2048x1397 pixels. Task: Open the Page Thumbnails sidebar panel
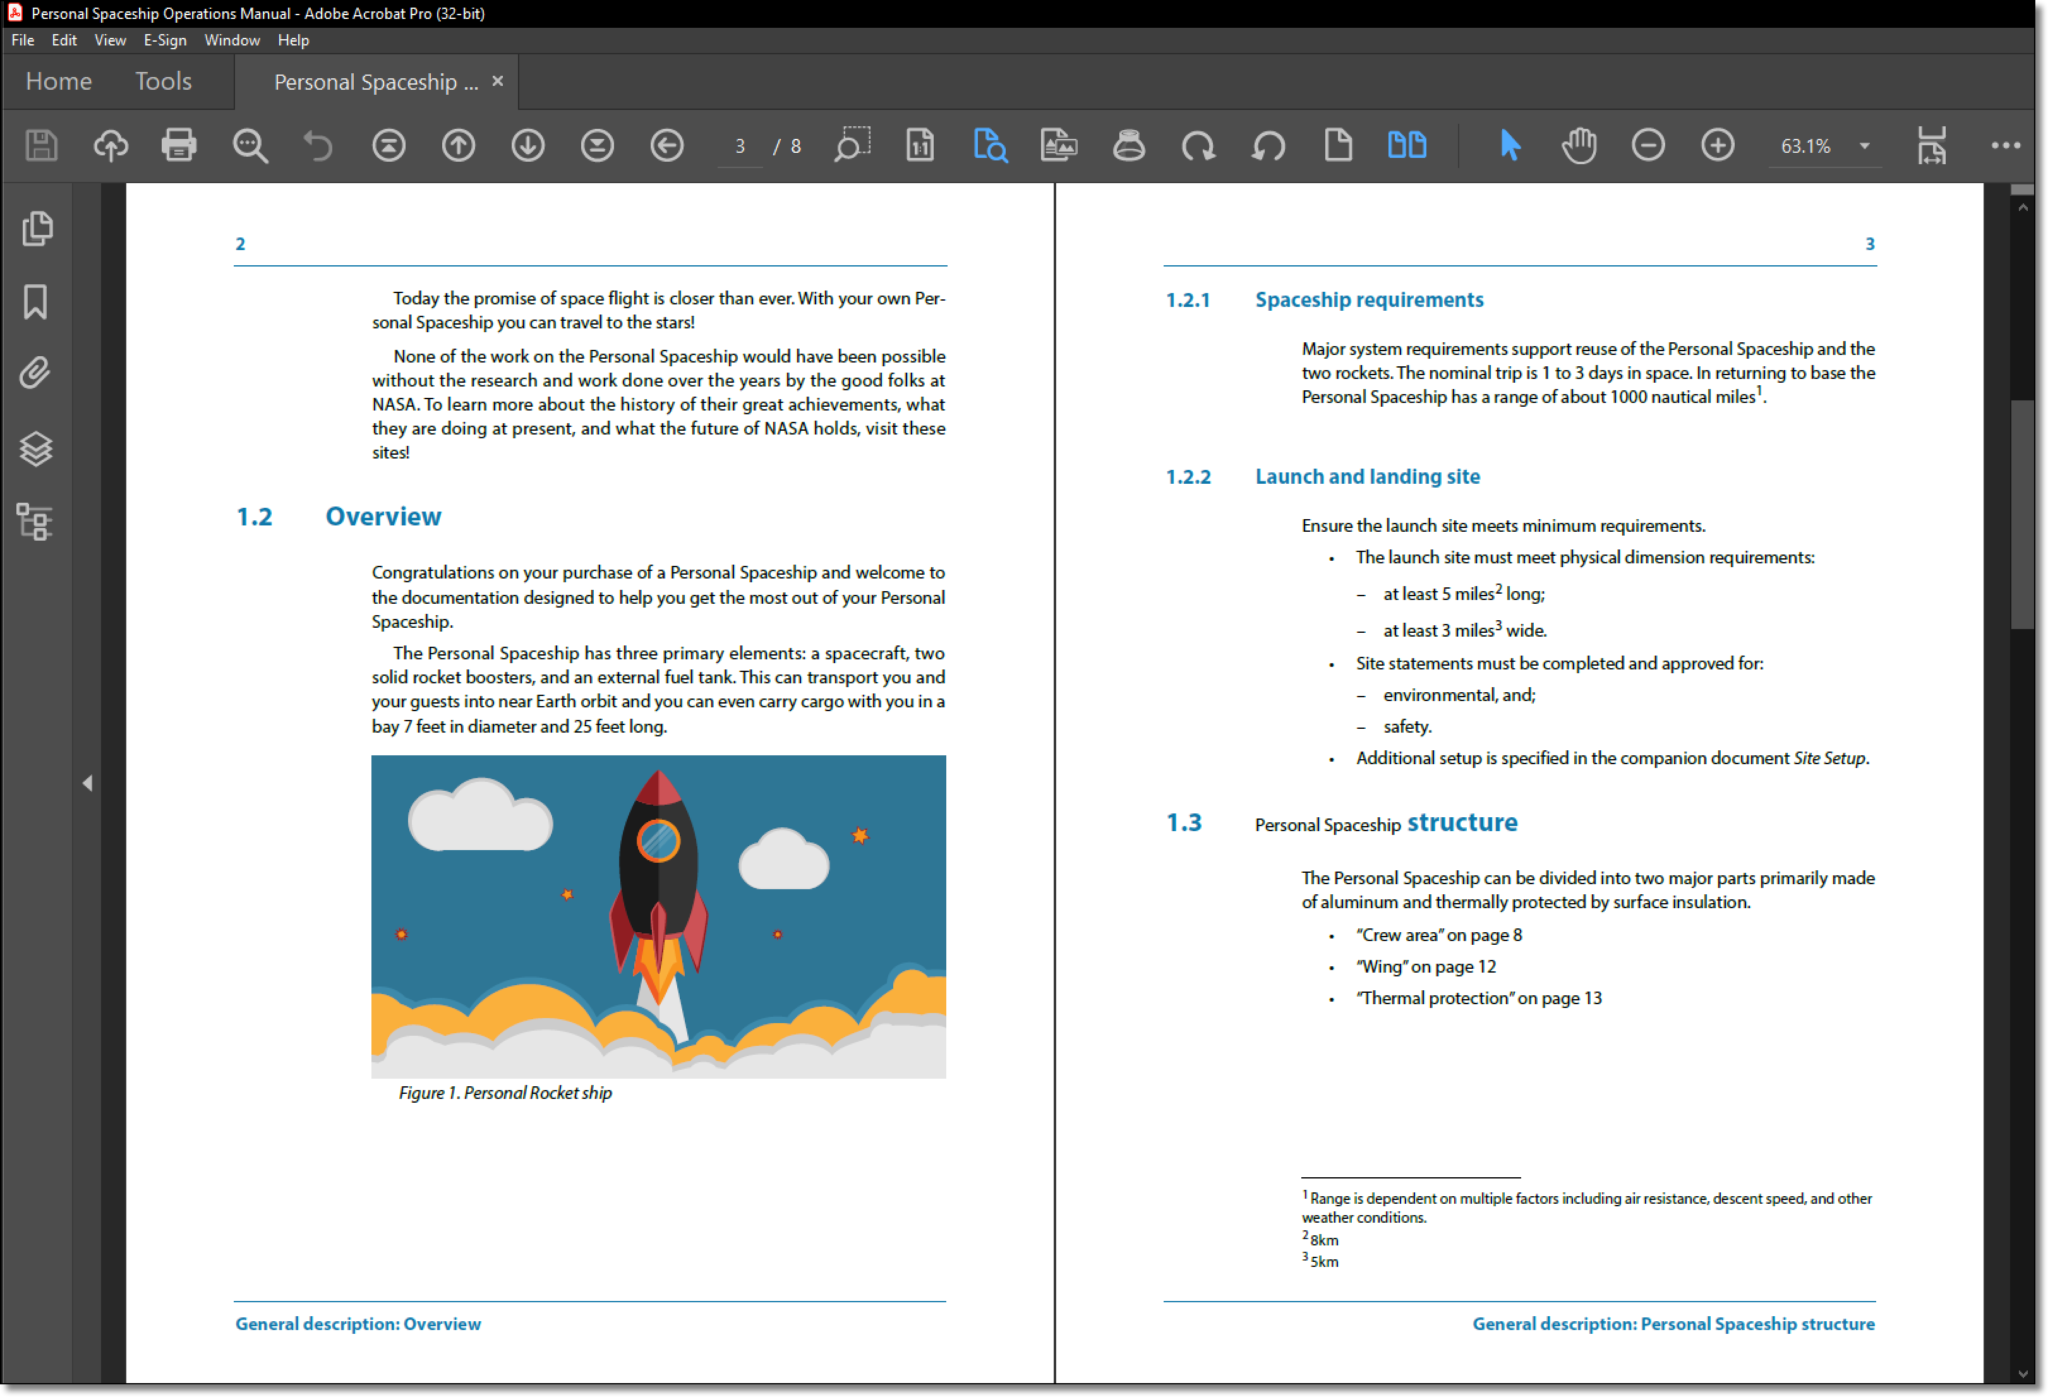tap(37, 228)
